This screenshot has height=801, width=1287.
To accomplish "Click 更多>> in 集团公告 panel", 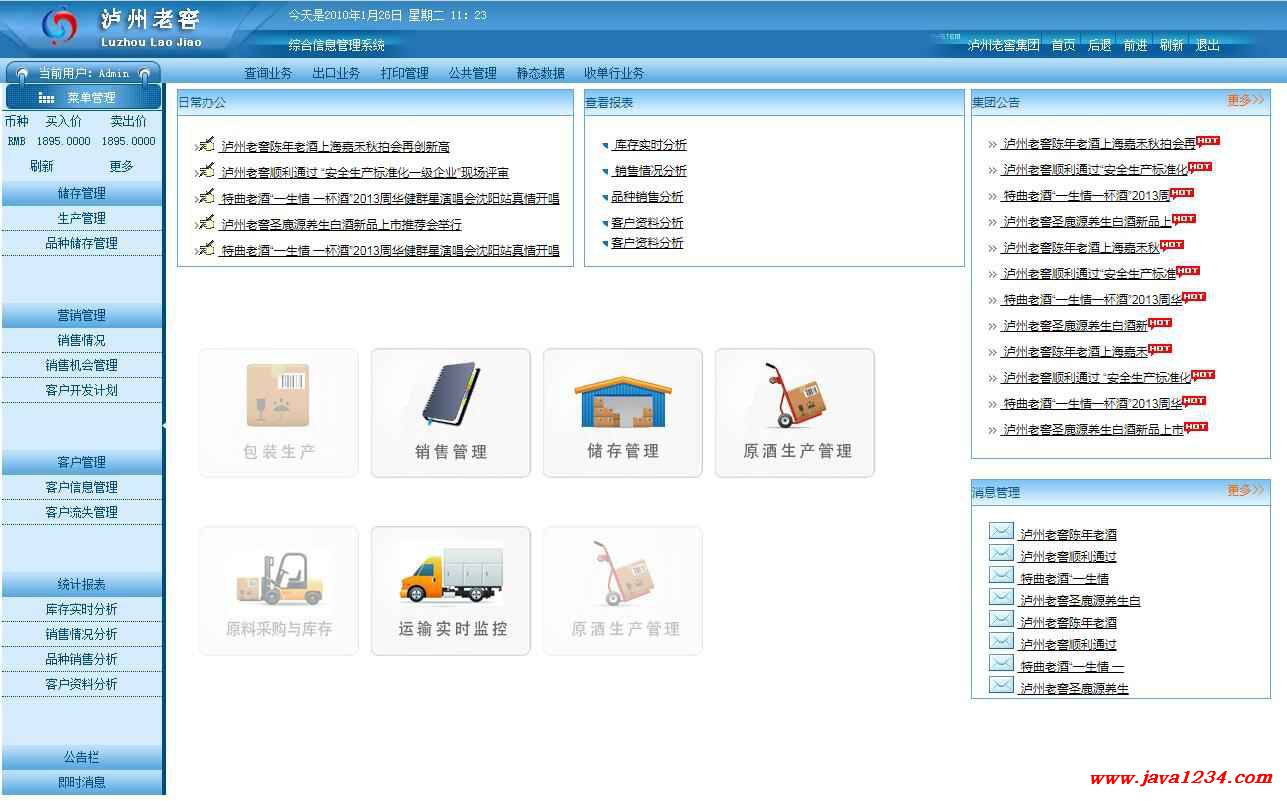I will coord(1246,100).
